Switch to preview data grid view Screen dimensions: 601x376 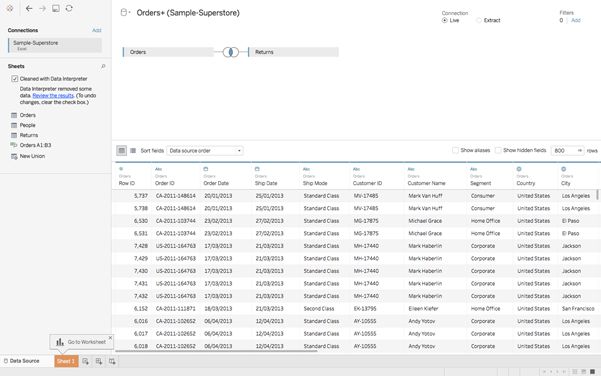tap(122, 151)
